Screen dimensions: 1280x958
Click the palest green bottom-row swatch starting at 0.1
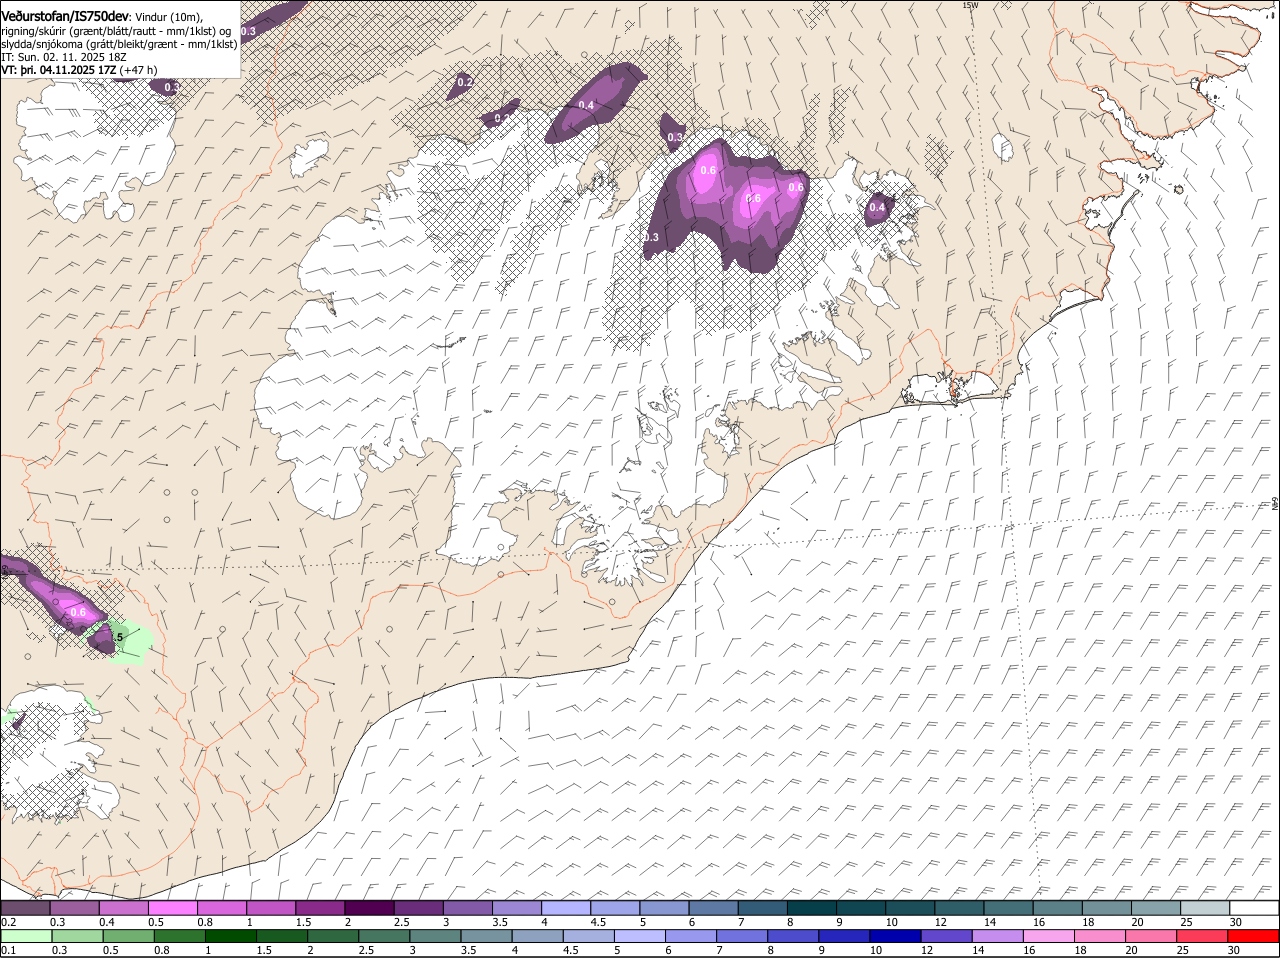coord(26,937)
